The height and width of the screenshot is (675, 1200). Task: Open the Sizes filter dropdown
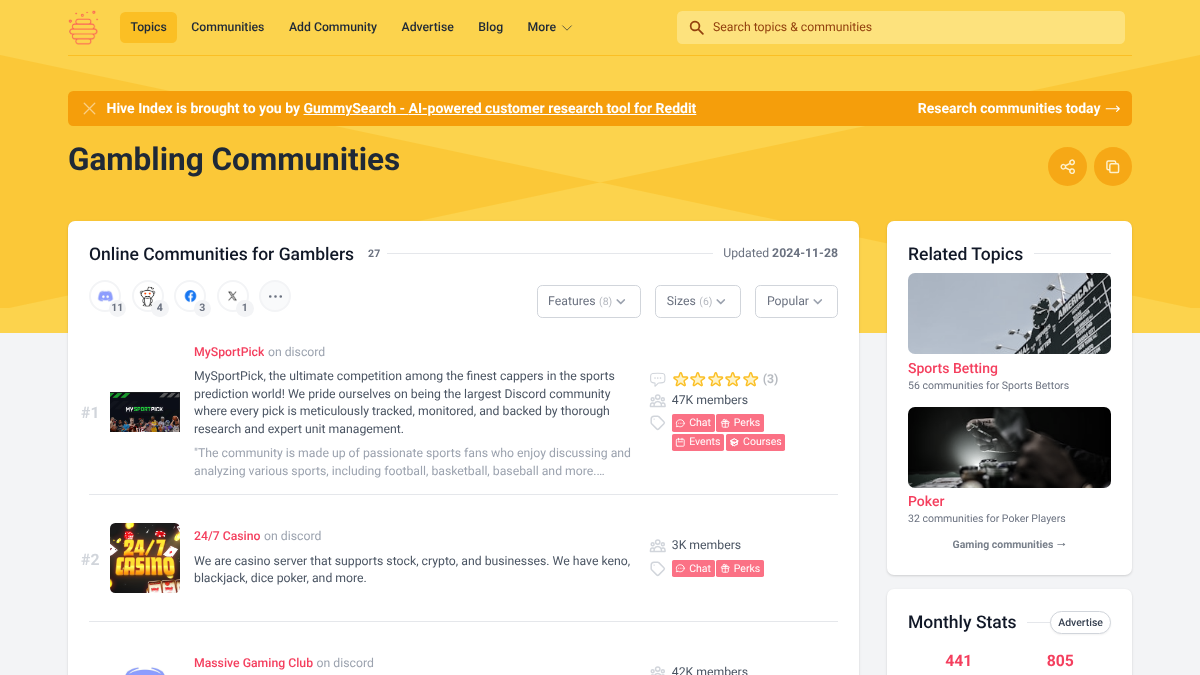697,301
